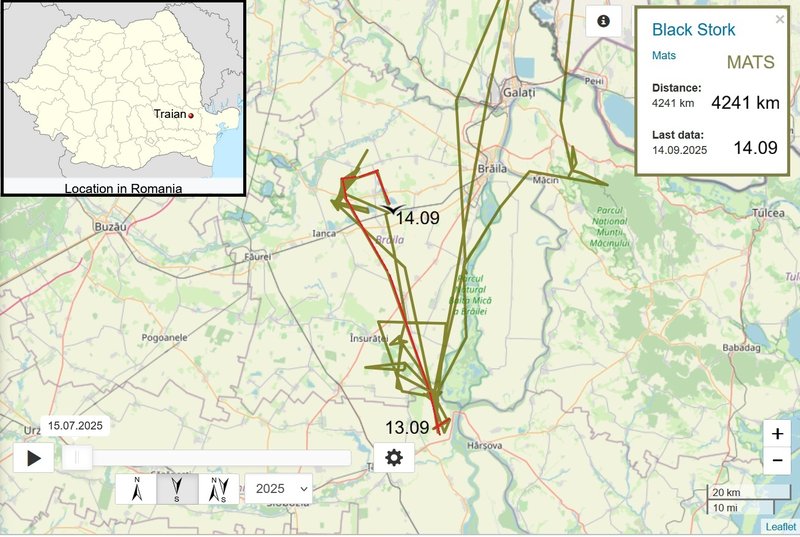Click the Parcul Natural Balta Mică label
This screenshot has height=537, width=800.
pos(470,295)
